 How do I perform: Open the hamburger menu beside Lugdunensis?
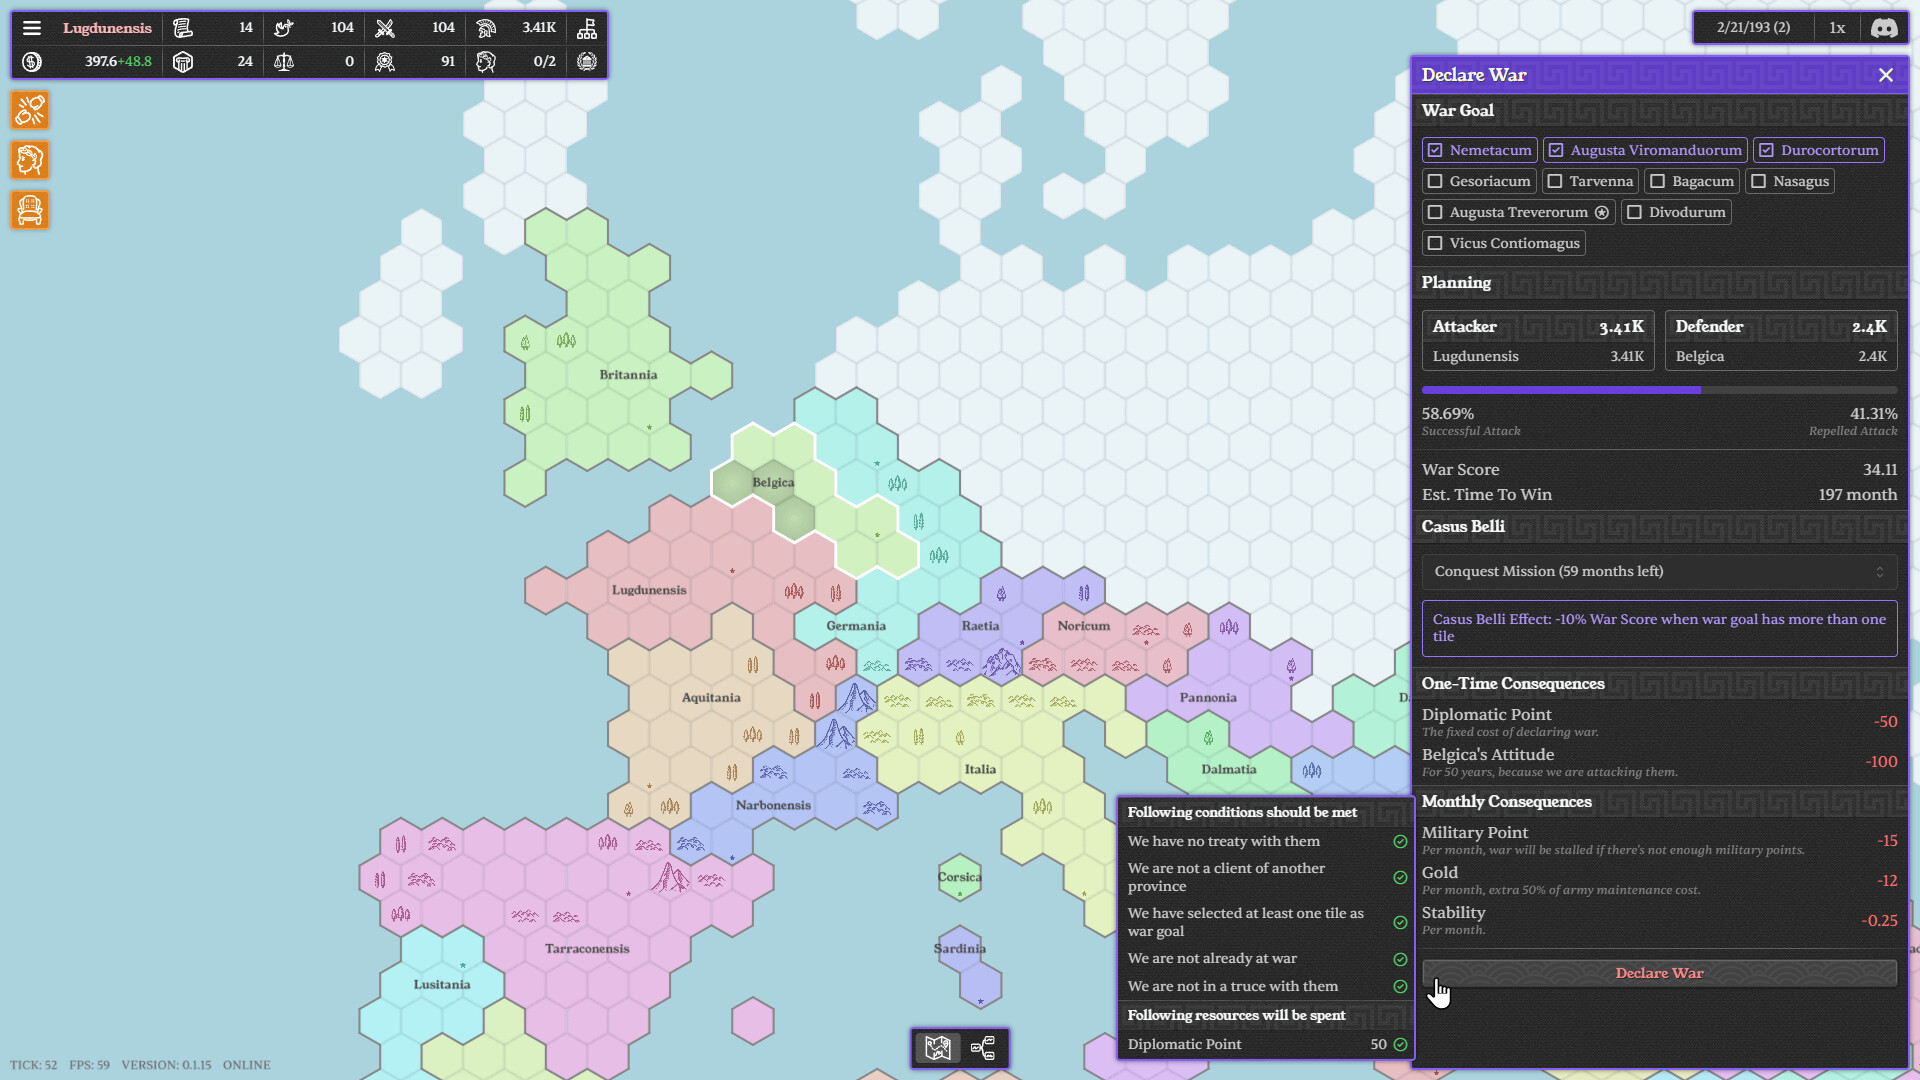[x=33, y=27]
